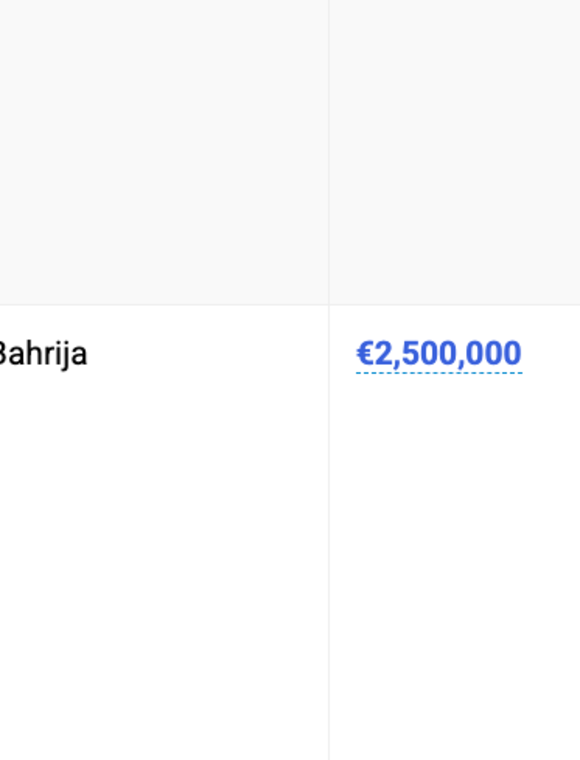The image size is (580, 760).
Task: Click the euro sign in the price
Action: tap(365, 353)
